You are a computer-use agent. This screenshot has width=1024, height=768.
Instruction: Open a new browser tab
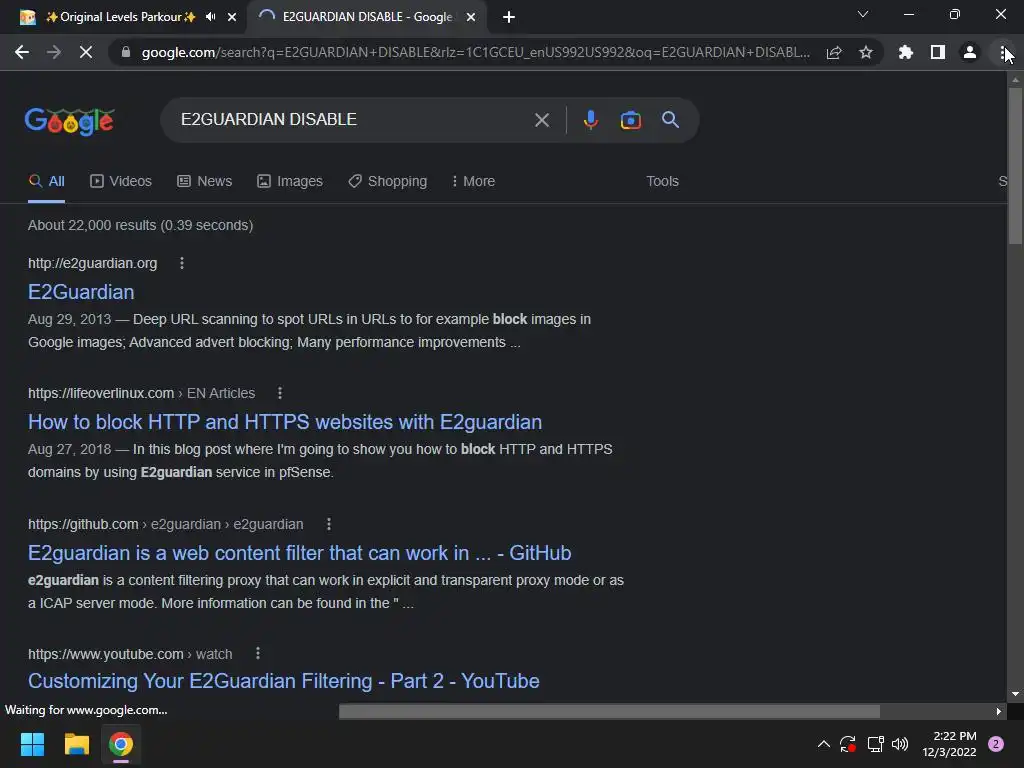click(x=509, y=18)
